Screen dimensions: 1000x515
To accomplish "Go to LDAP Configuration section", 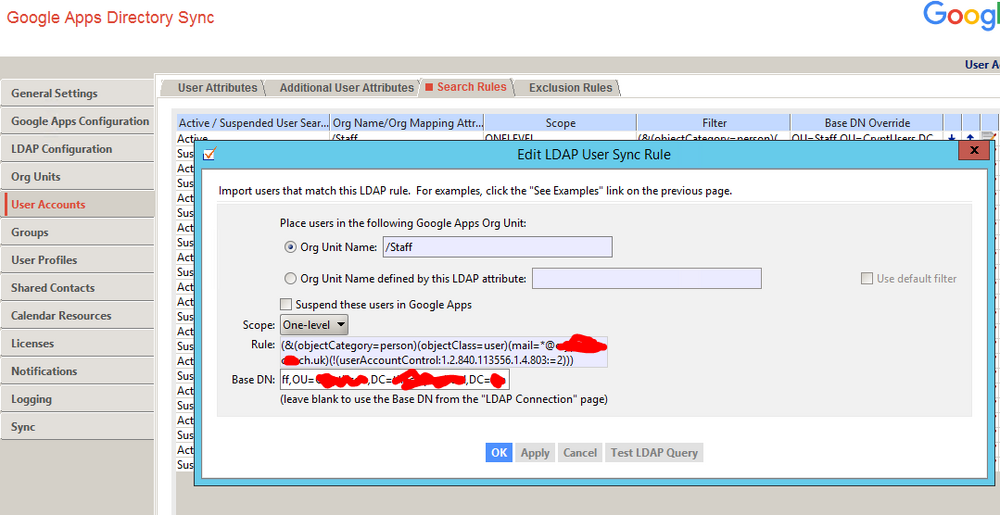I will (x=77, y=149).
